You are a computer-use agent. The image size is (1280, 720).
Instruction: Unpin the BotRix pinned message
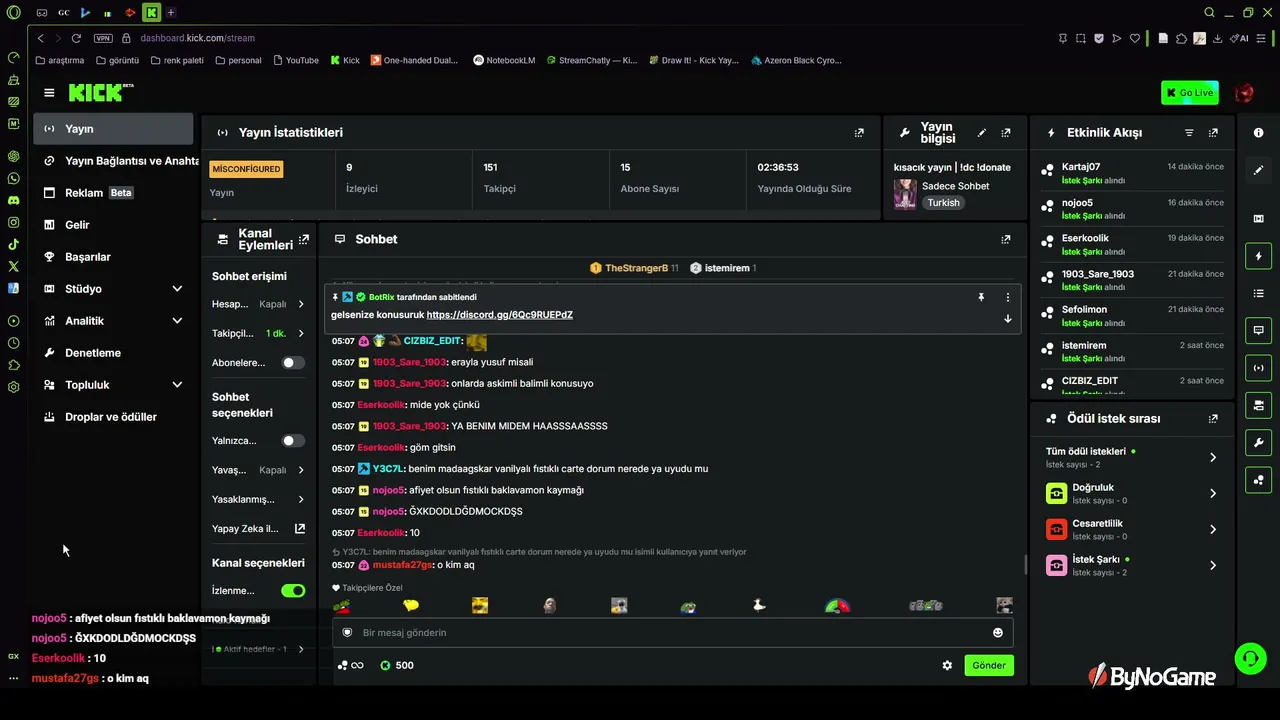click(x=981, y=297)
